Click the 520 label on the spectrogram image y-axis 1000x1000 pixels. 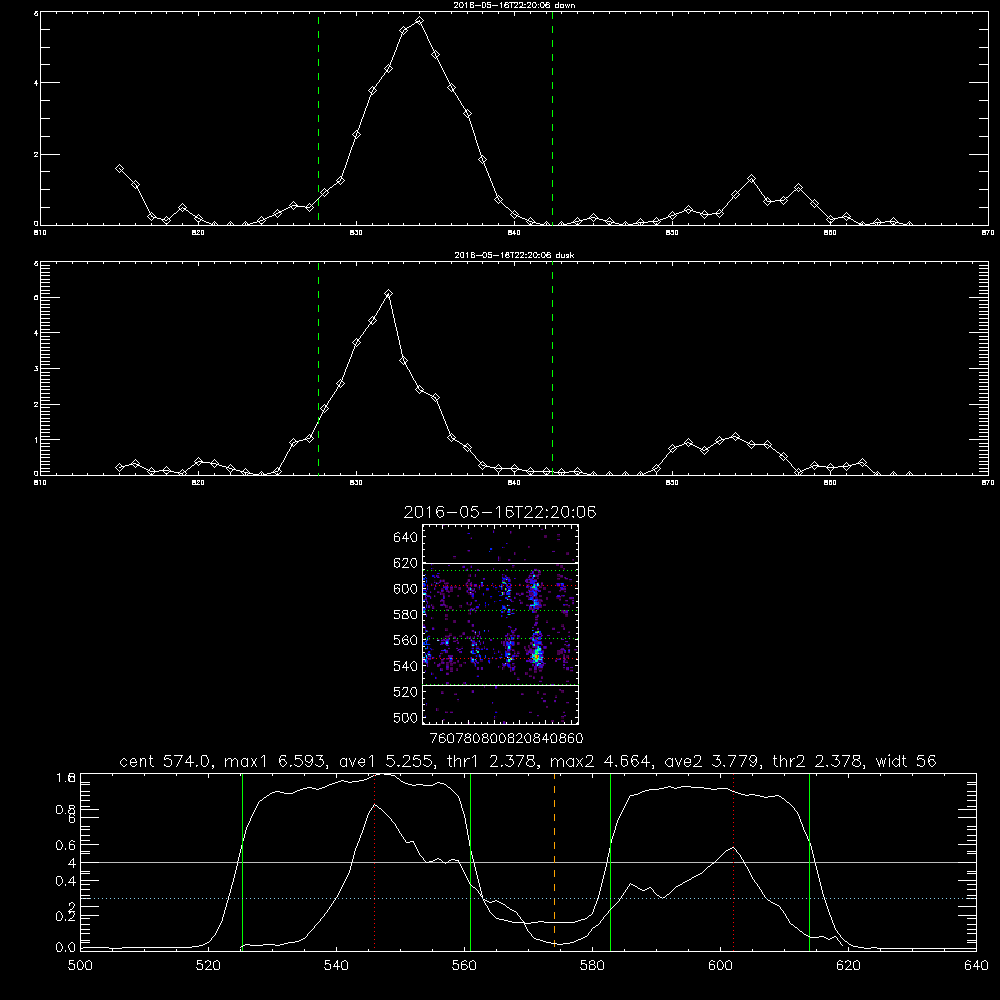[x=405, y=692]
